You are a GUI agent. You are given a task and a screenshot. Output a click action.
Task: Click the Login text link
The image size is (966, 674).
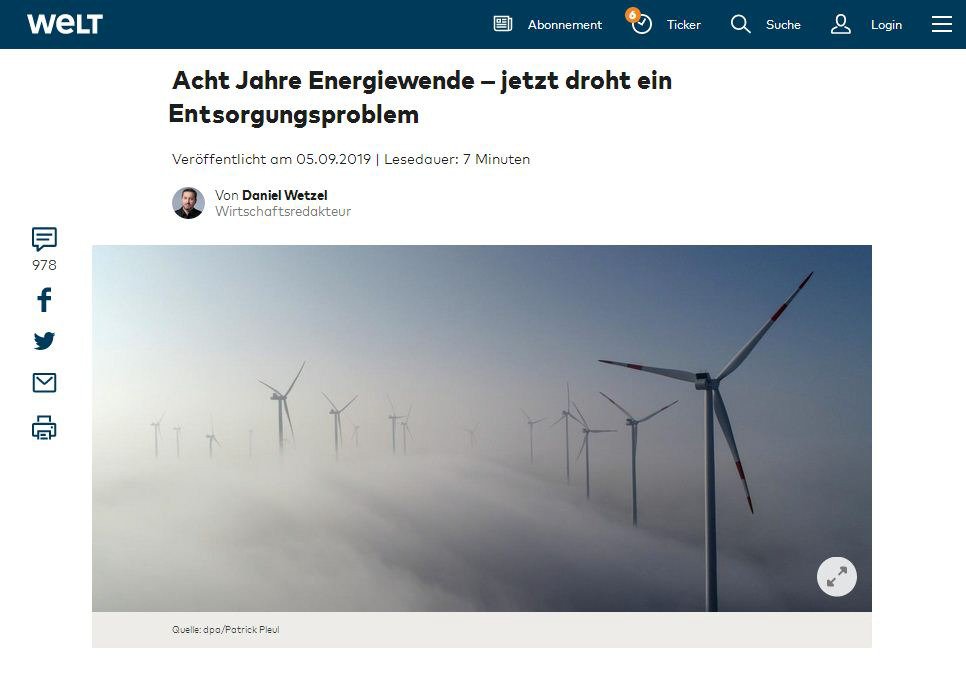pos(886,25)
